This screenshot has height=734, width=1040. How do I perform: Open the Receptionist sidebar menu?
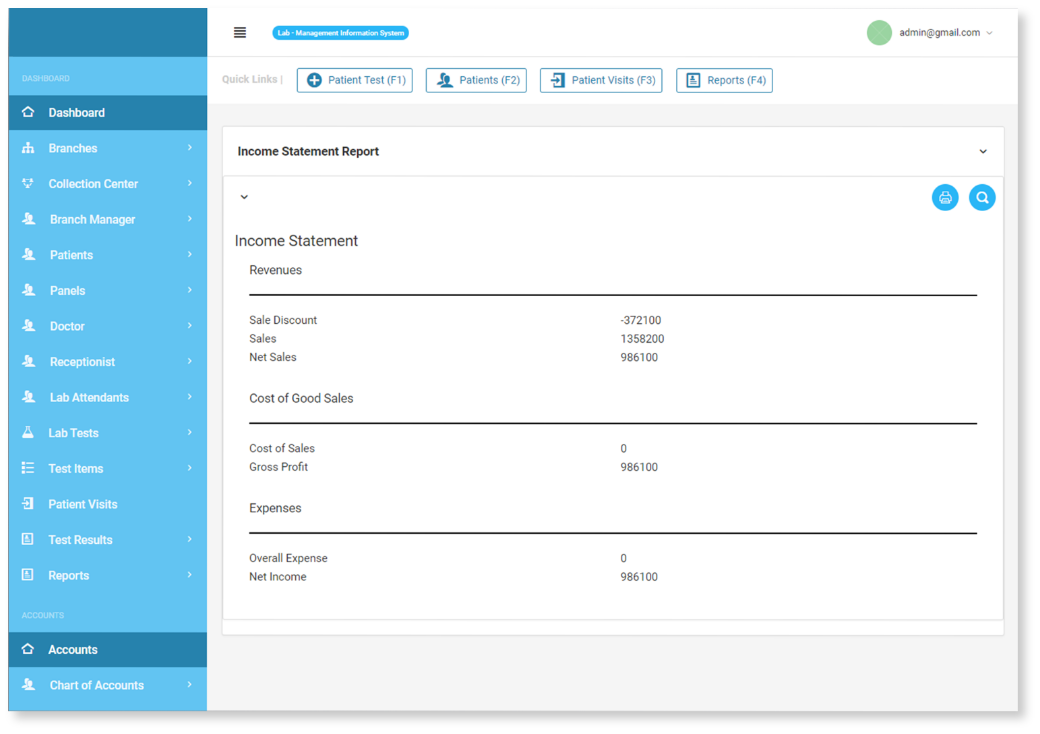107,361
